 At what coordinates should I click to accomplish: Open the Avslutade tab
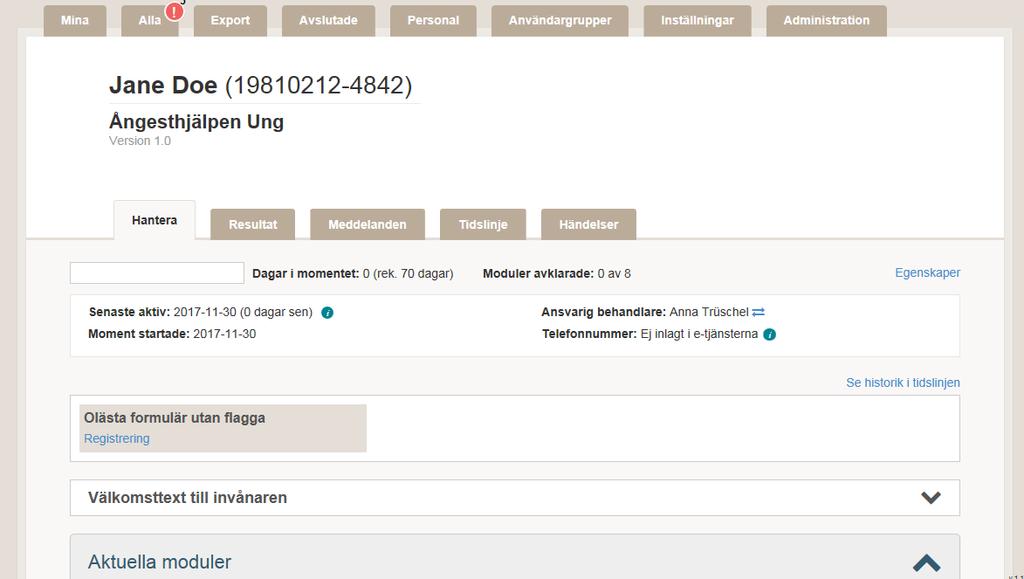click(x=328, y=21)
